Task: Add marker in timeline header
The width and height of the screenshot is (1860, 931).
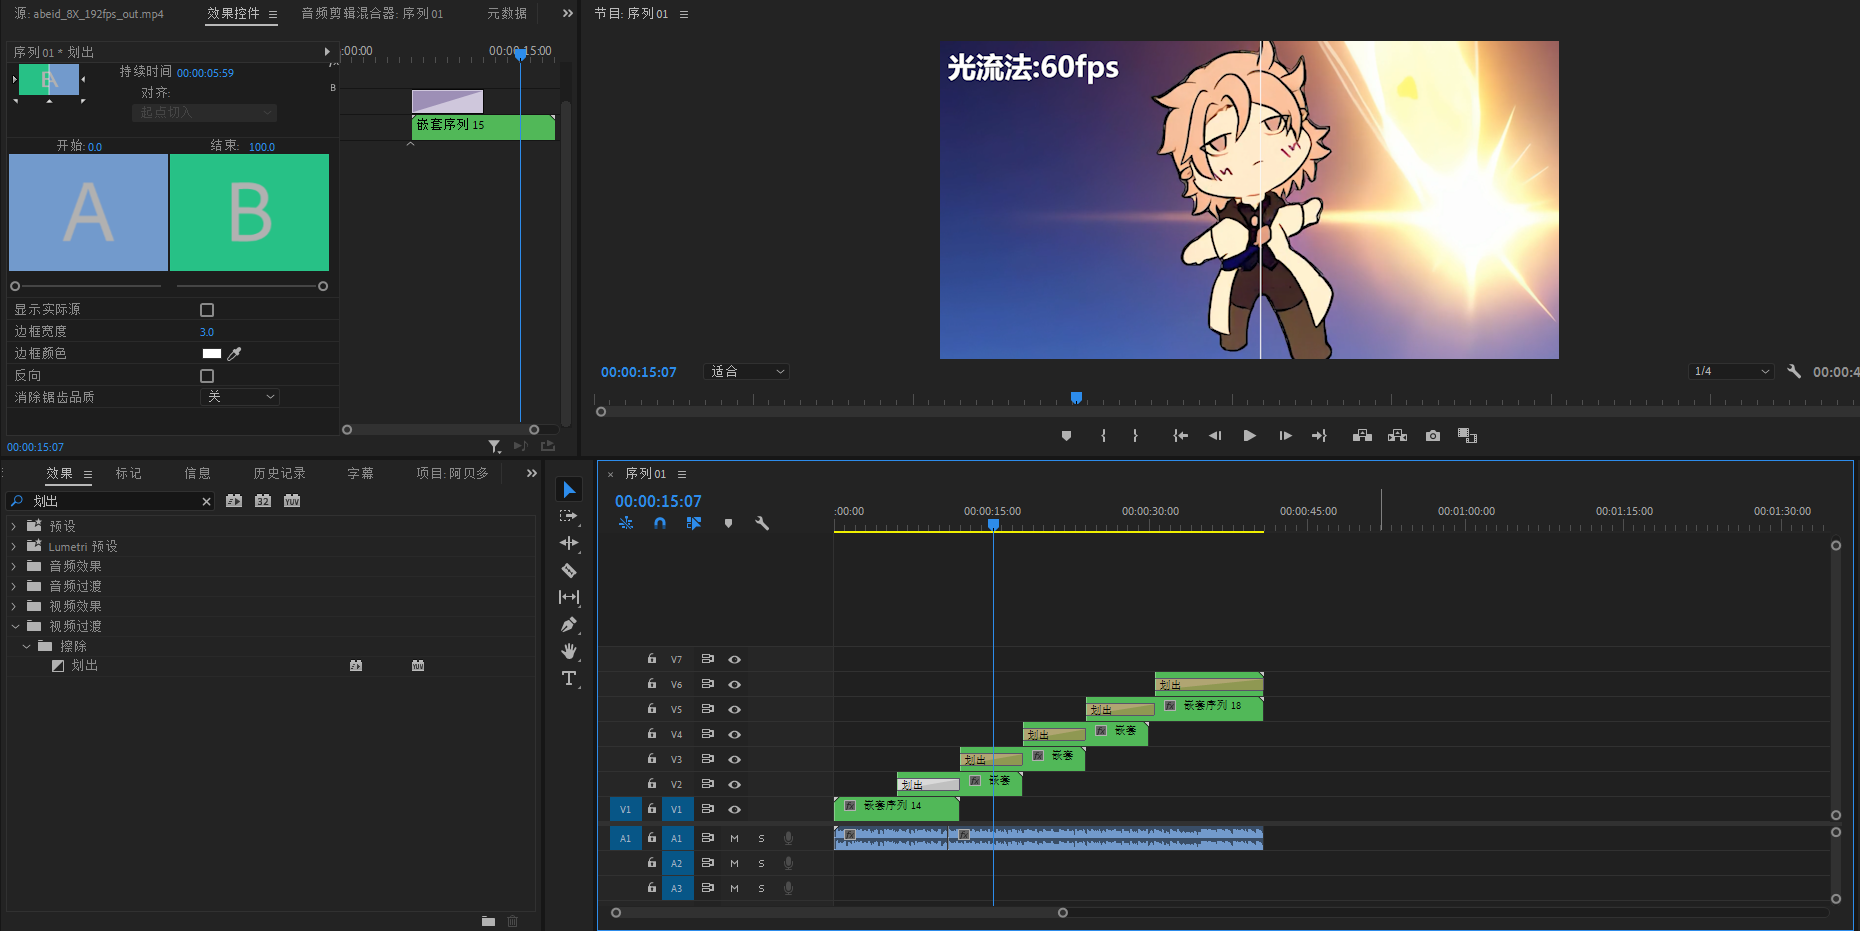Action: pos(728,523)
